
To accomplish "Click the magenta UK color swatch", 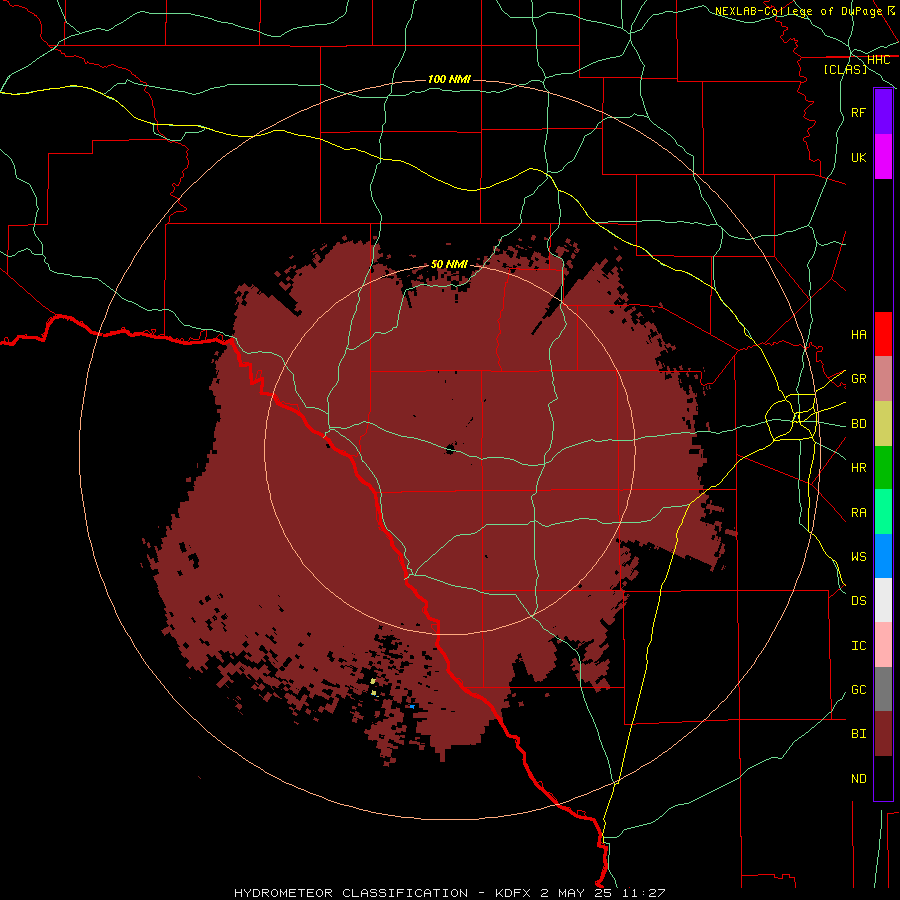I will click(x=883, y=157).
